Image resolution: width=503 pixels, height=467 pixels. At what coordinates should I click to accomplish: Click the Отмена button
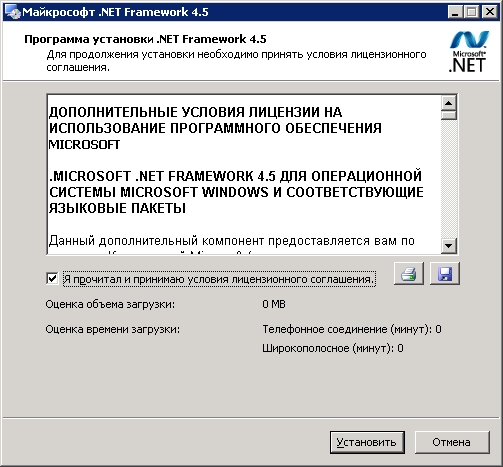(452, 442)
